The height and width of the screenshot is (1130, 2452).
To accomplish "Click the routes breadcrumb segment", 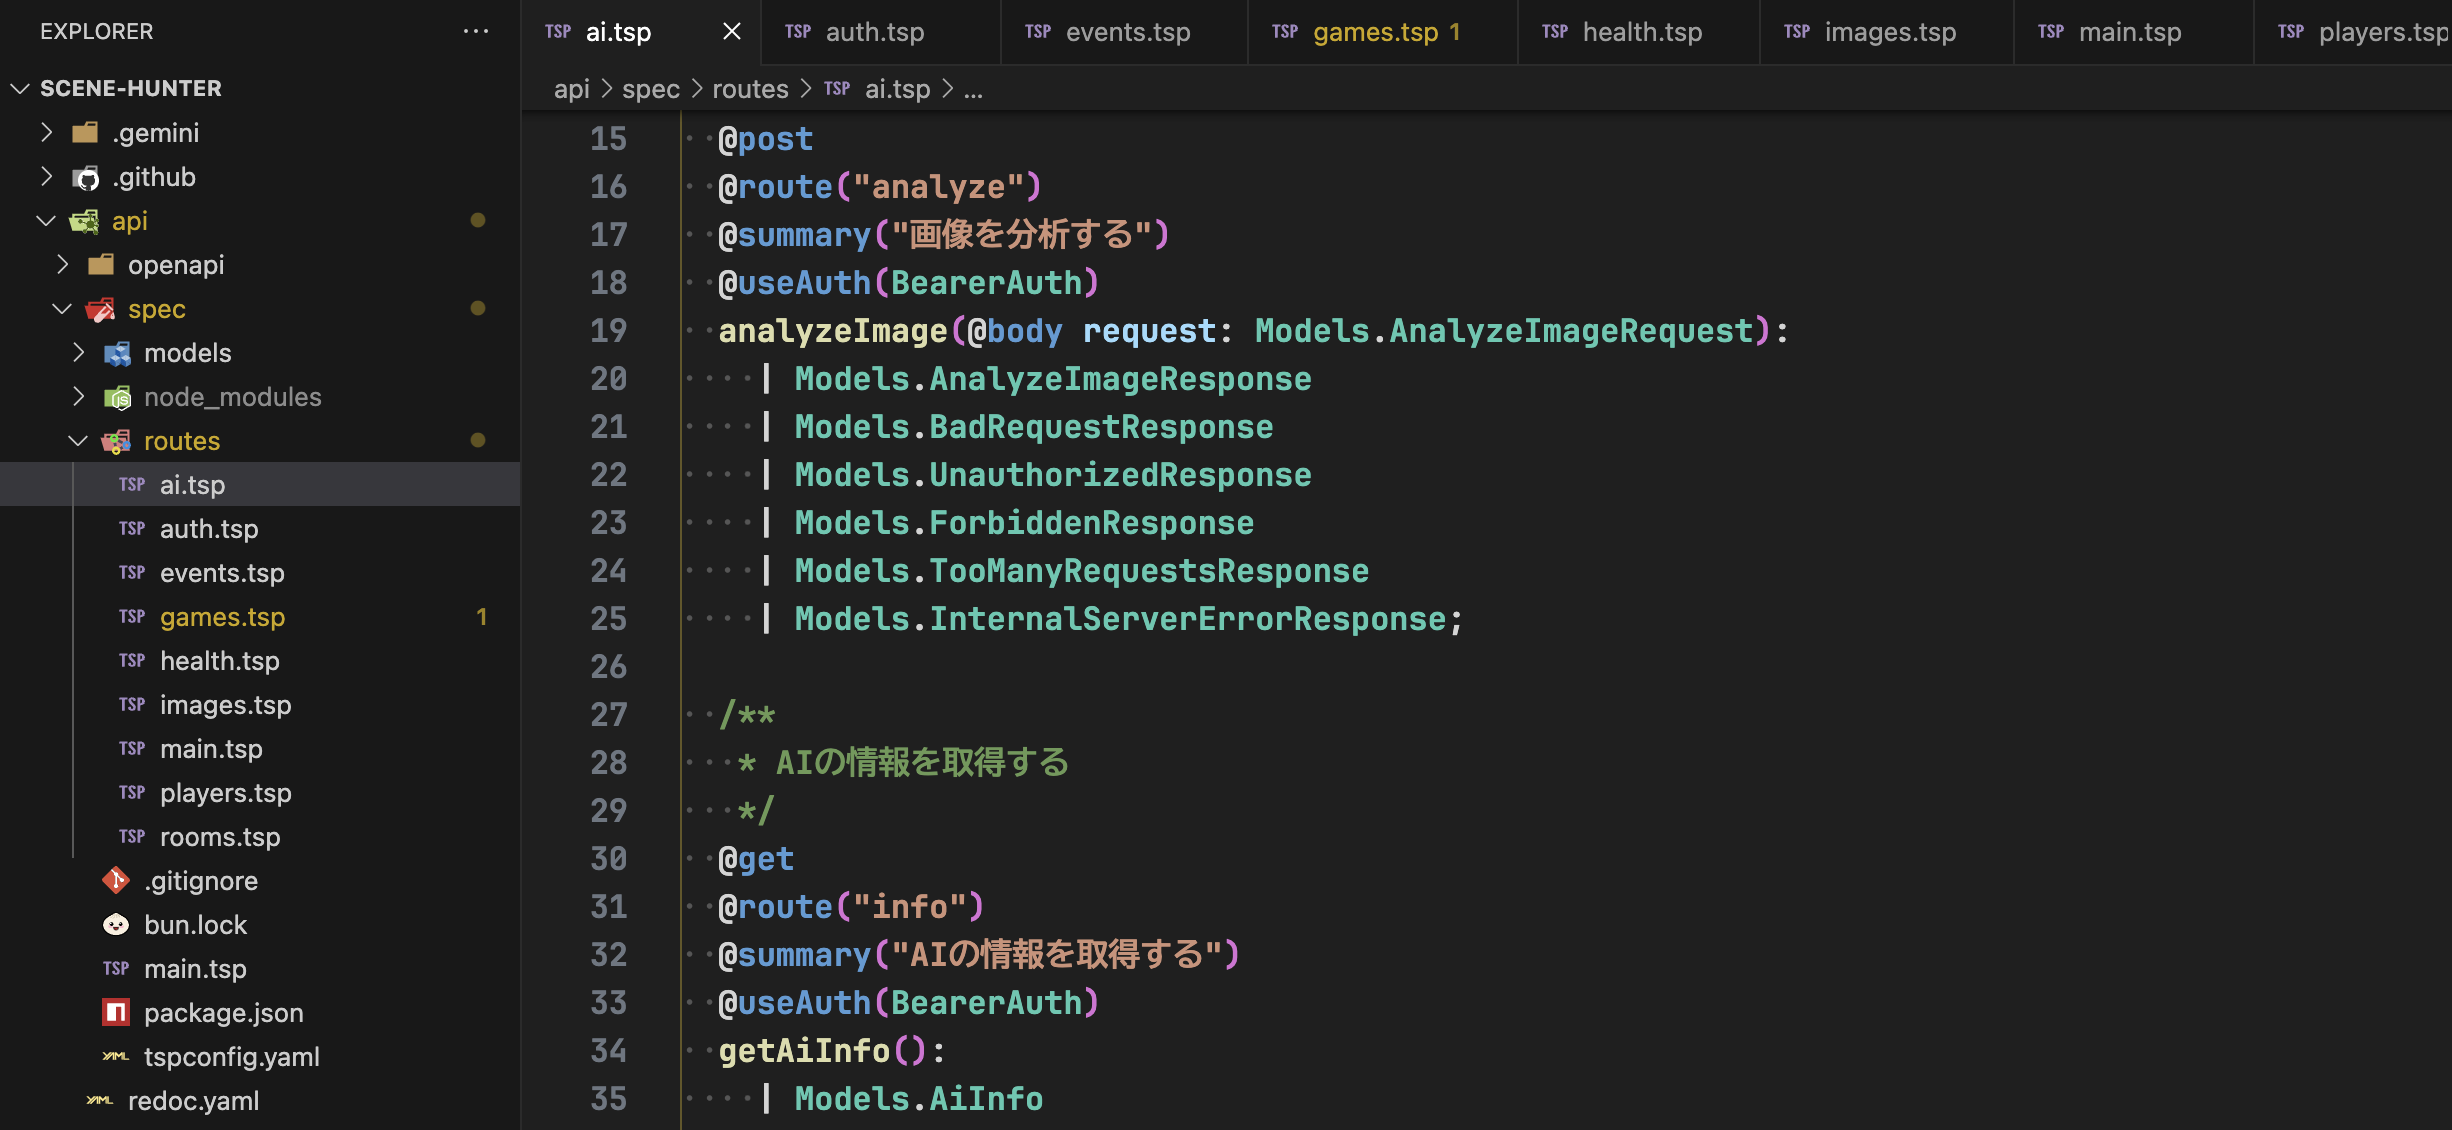I will 750,89.
